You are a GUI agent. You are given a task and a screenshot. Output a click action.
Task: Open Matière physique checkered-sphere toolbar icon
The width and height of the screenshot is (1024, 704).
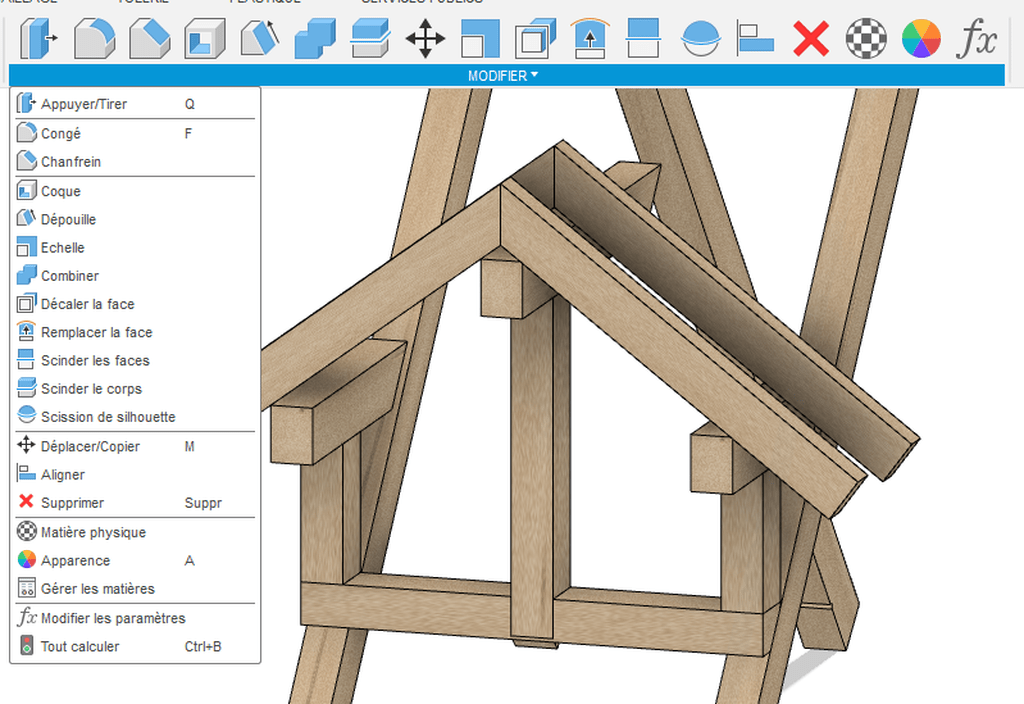coord(866,39)
